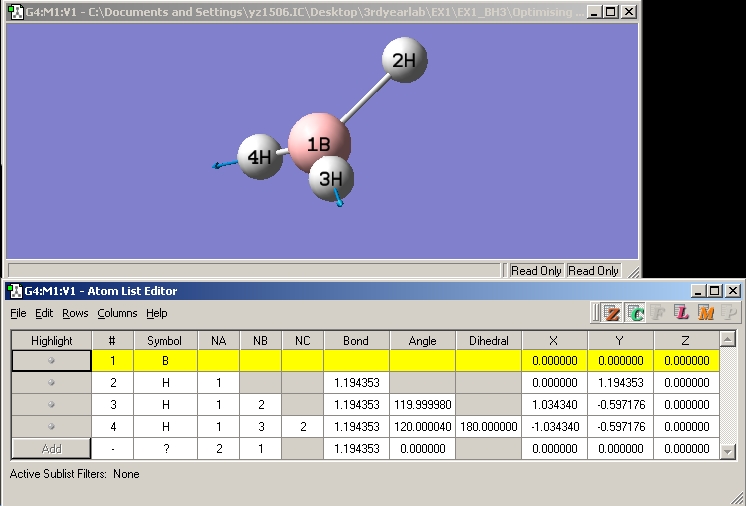Maximize the Atom List Editor window
The width and height of the screenshot is (746, 506).
pos(715,291)
